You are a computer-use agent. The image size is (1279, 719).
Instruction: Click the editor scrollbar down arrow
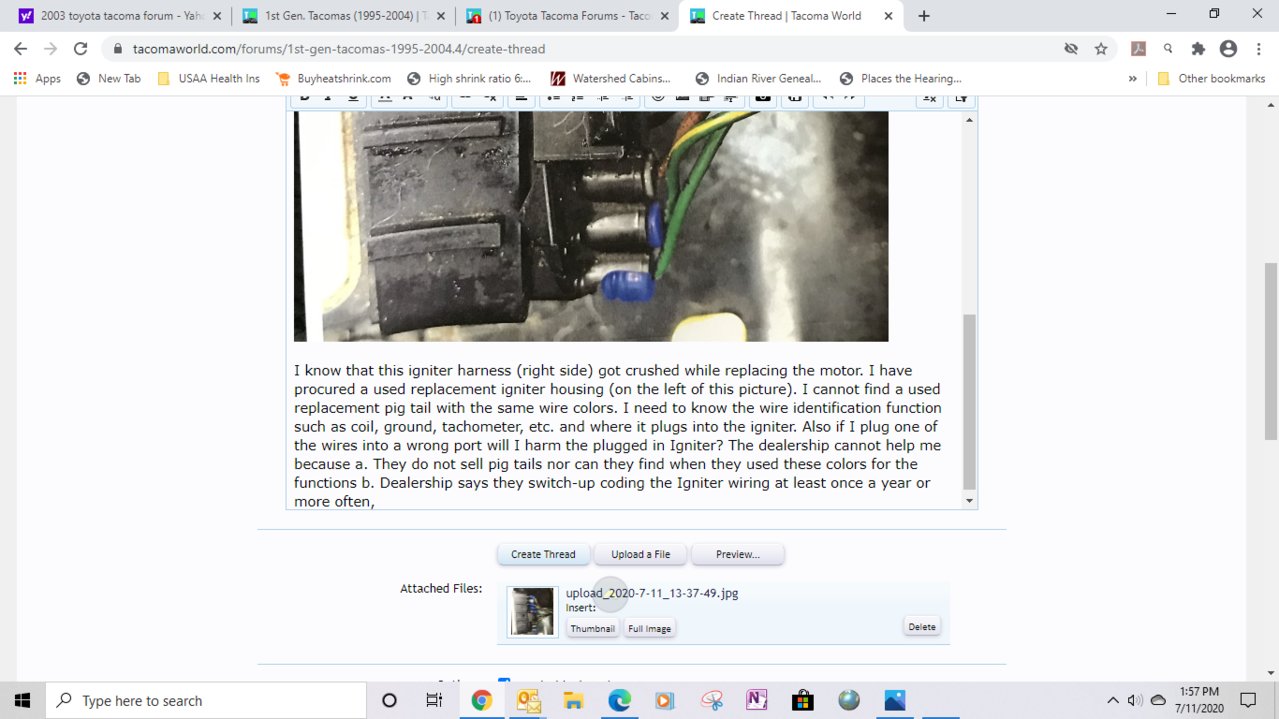point(969,500)
